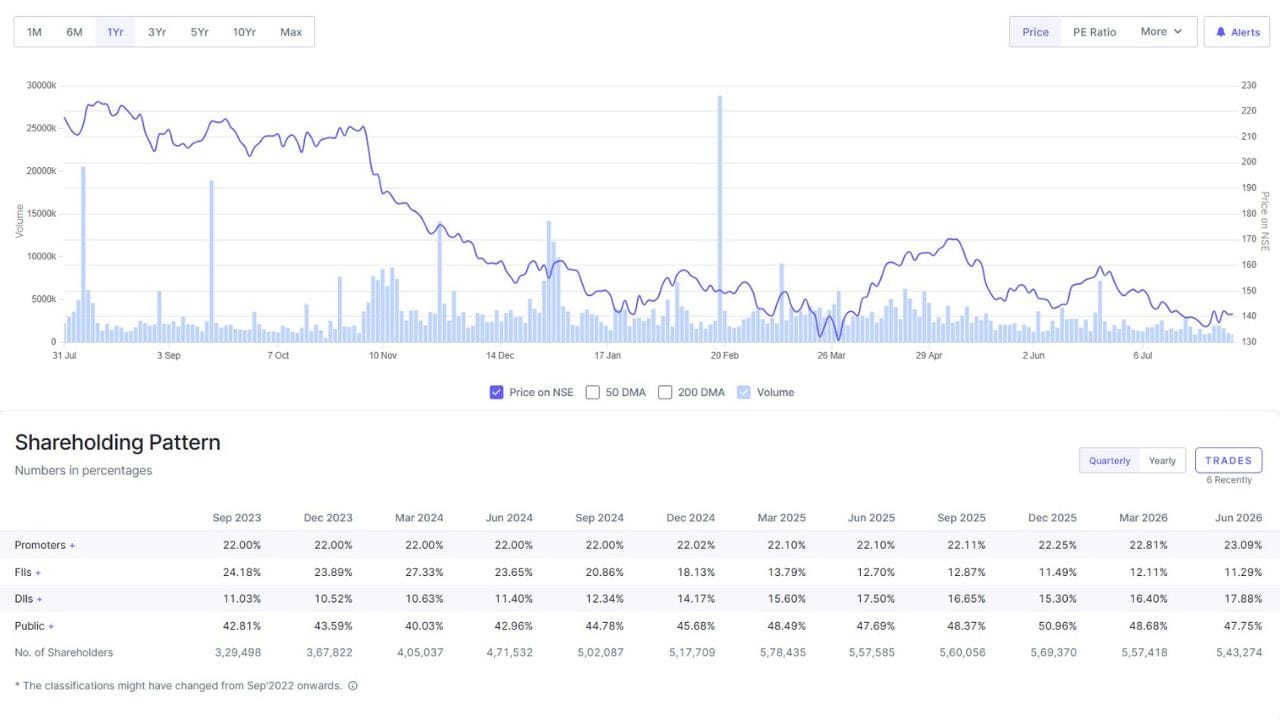Switch chart to PE Ratio view
The image size is (1280, 720).
pyautogui.click(x=1094, y=32)
